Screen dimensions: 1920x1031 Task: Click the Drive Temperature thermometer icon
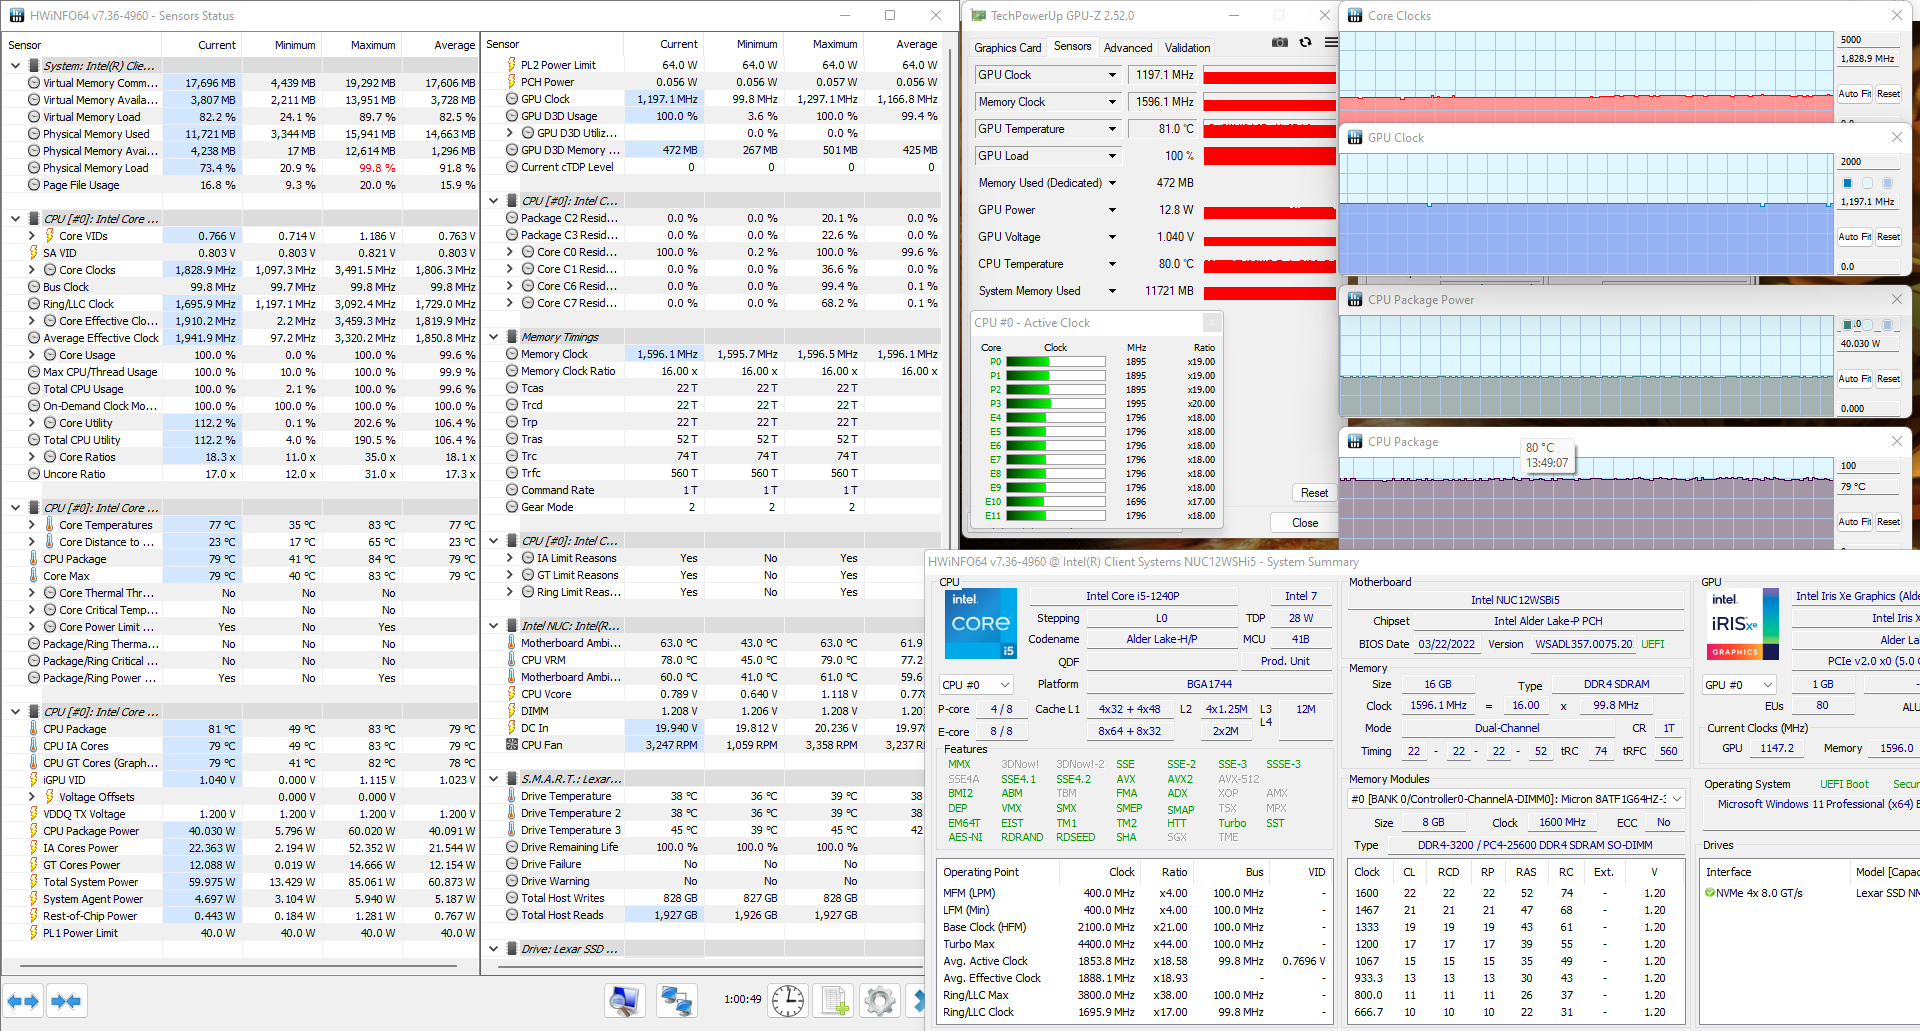(x=512, y=796)
